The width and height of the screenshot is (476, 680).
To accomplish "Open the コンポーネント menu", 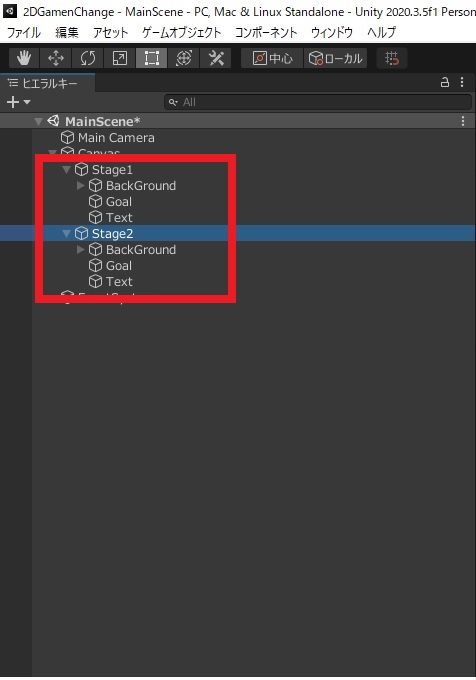I will [x=266, y=33].
